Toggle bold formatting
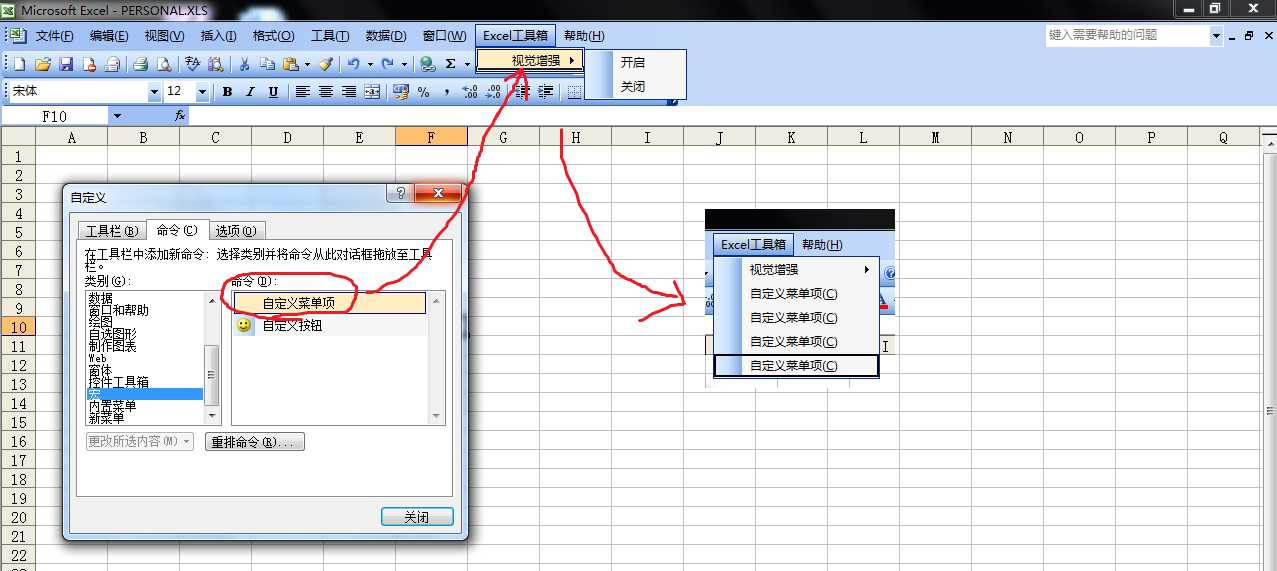 pyautogui.click(x=227, y=92)
